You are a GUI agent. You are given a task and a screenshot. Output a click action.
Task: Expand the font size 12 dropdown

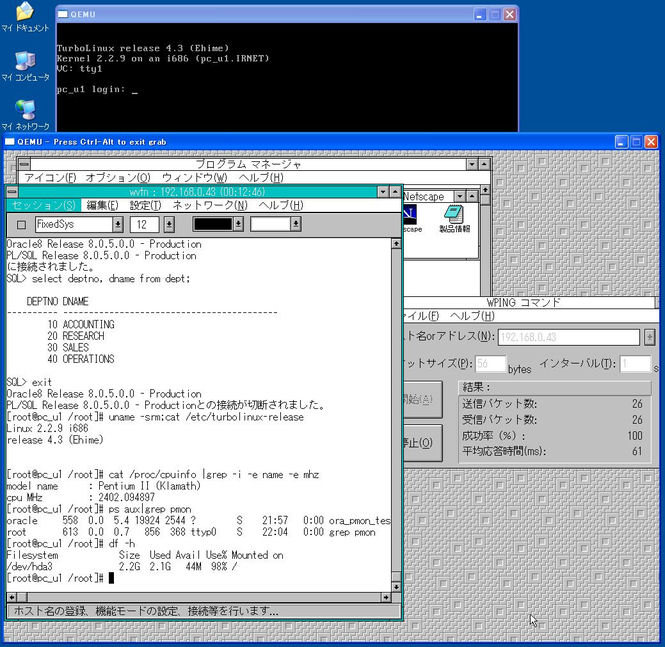click(169, 224)
